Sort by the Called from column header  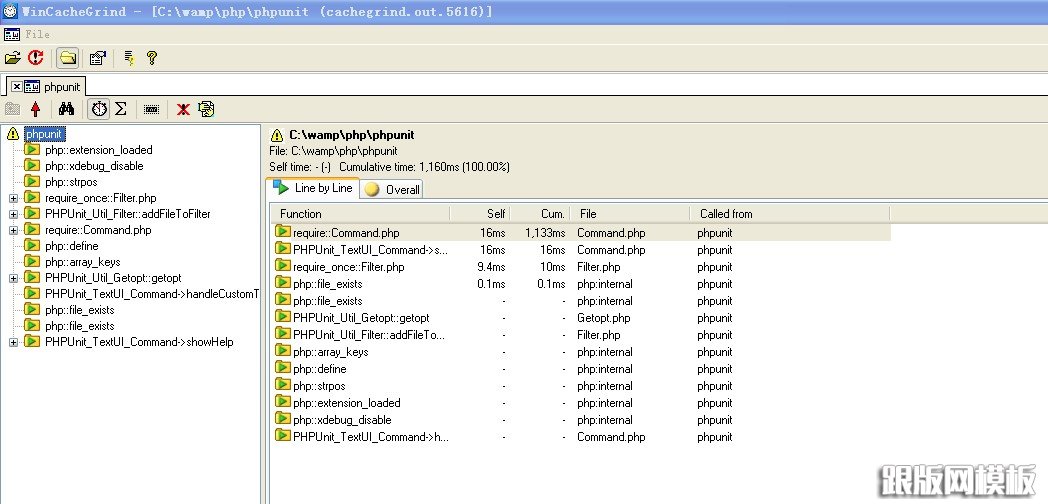pyautogui.click(x=789, y=214)
